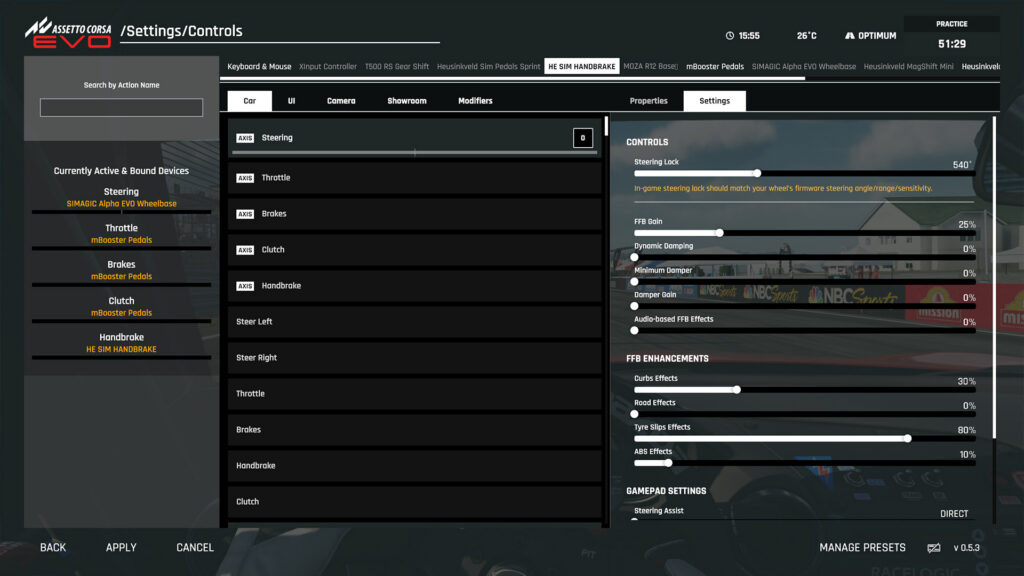
Task: Click the AXIS badge on the Throttle row
Action: tap(245, 178)
